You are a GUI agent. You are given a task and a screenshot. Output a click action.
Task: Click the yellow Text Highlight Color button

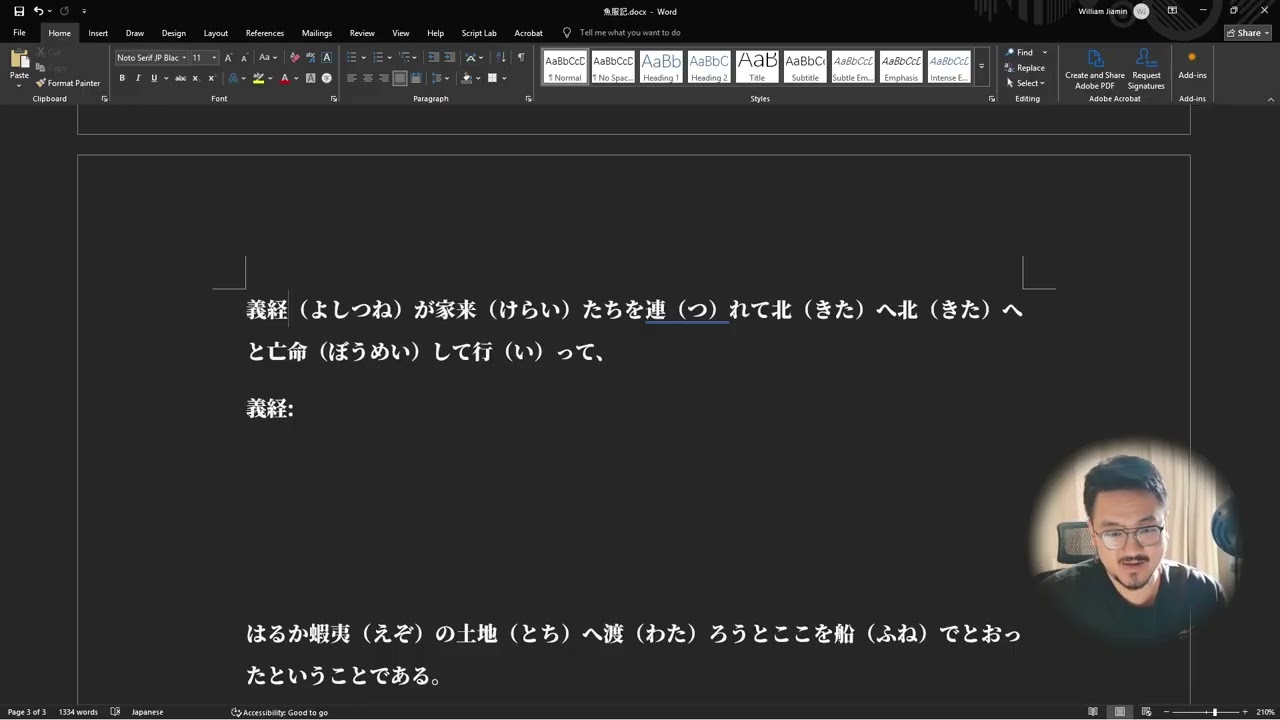point(258,78)
